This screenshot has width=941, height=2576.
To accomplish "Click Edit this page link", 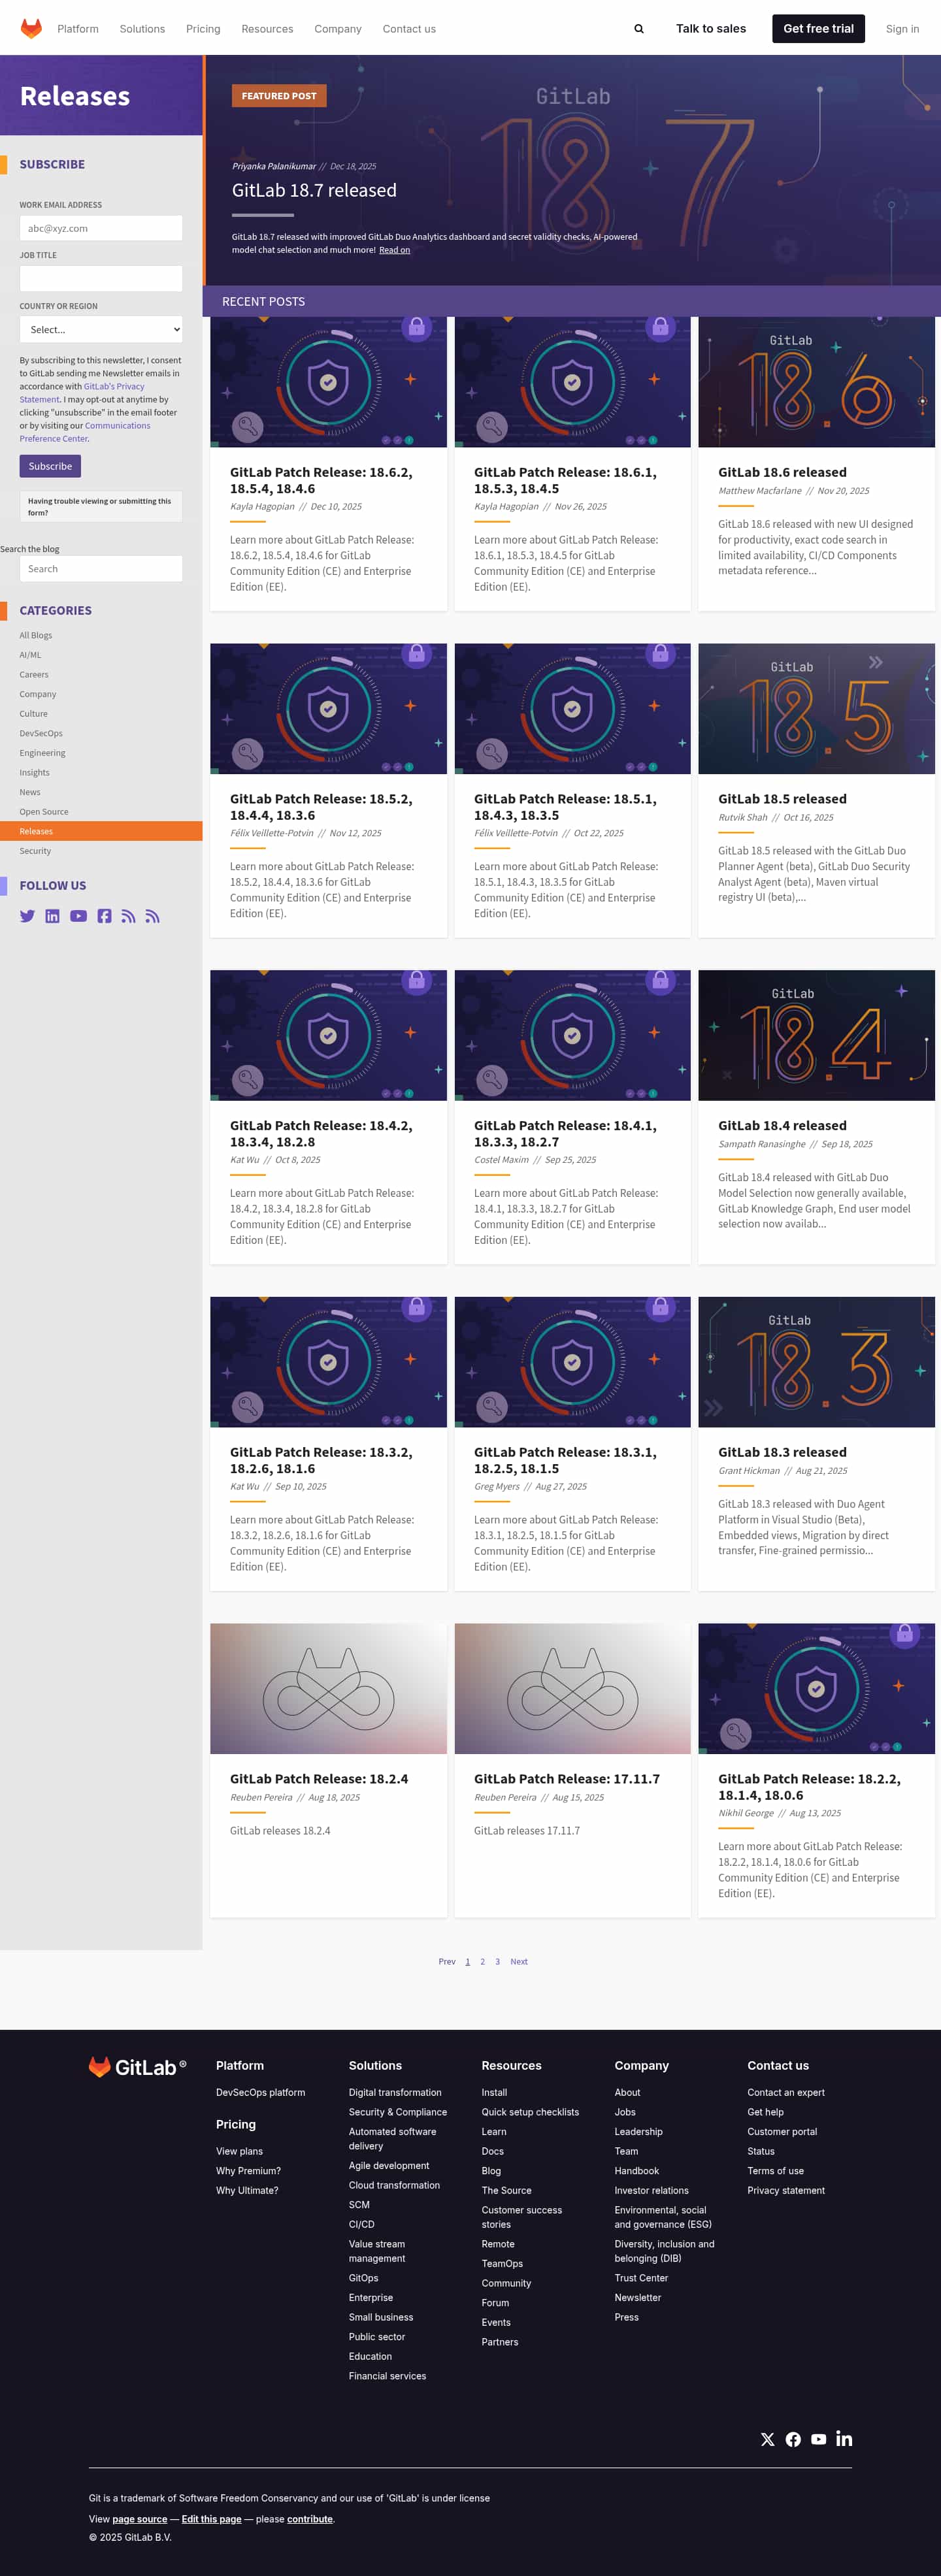I will tap(211, 2519).
